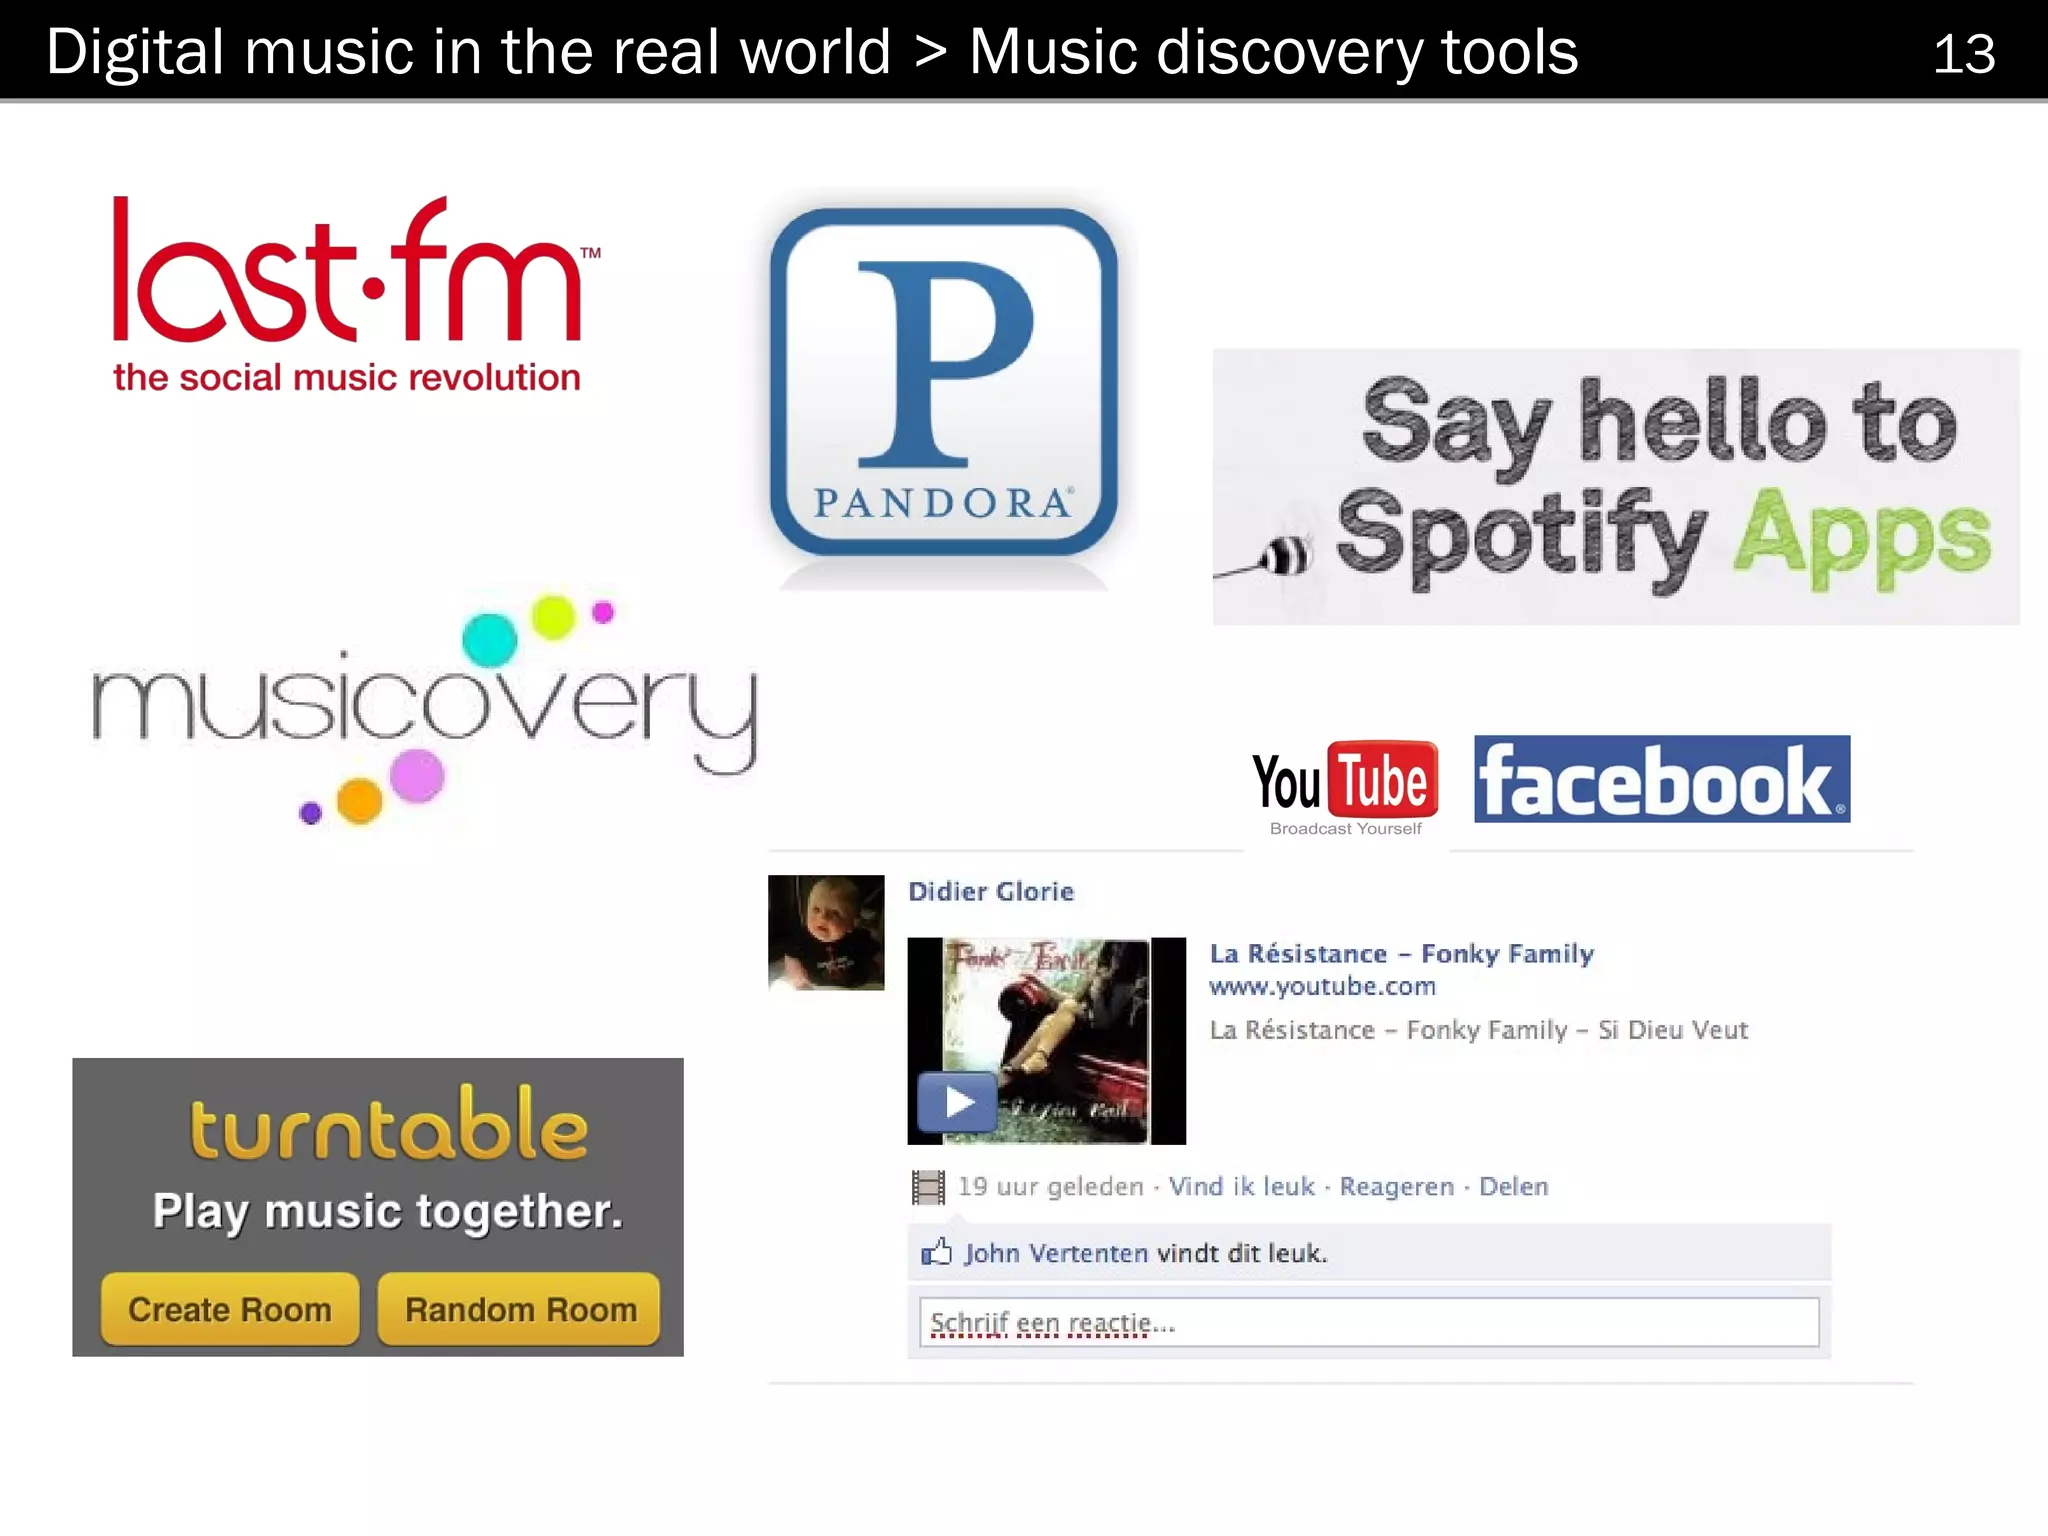Click the film strip video icon
The width and height of the screenshot is (2048, 1536).
coord(928,1187)
